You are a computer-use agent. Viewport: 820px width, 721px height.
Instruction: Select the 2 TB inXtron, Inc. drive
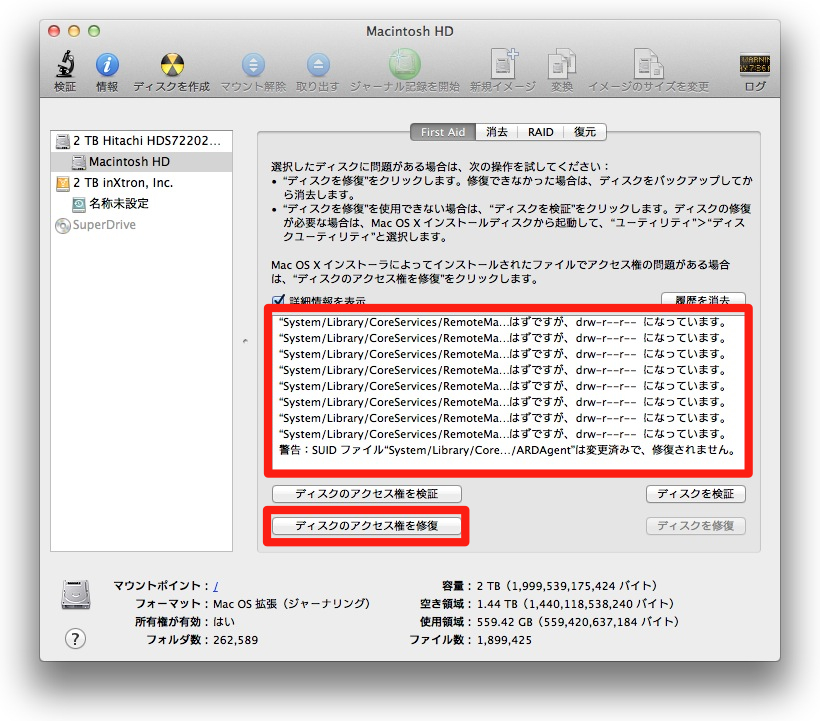coord(123,183)
